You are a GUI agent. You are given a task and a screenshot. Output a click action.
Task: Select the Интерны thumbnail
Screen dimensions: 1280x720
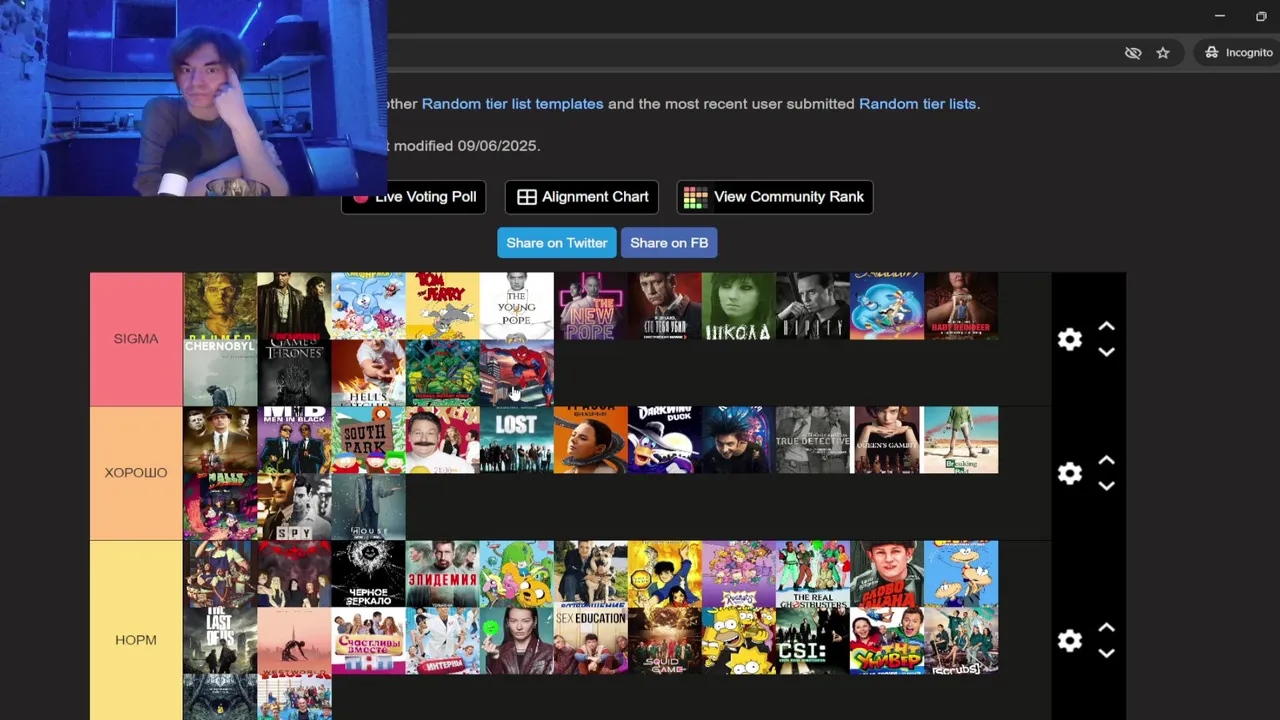[443, 641]
